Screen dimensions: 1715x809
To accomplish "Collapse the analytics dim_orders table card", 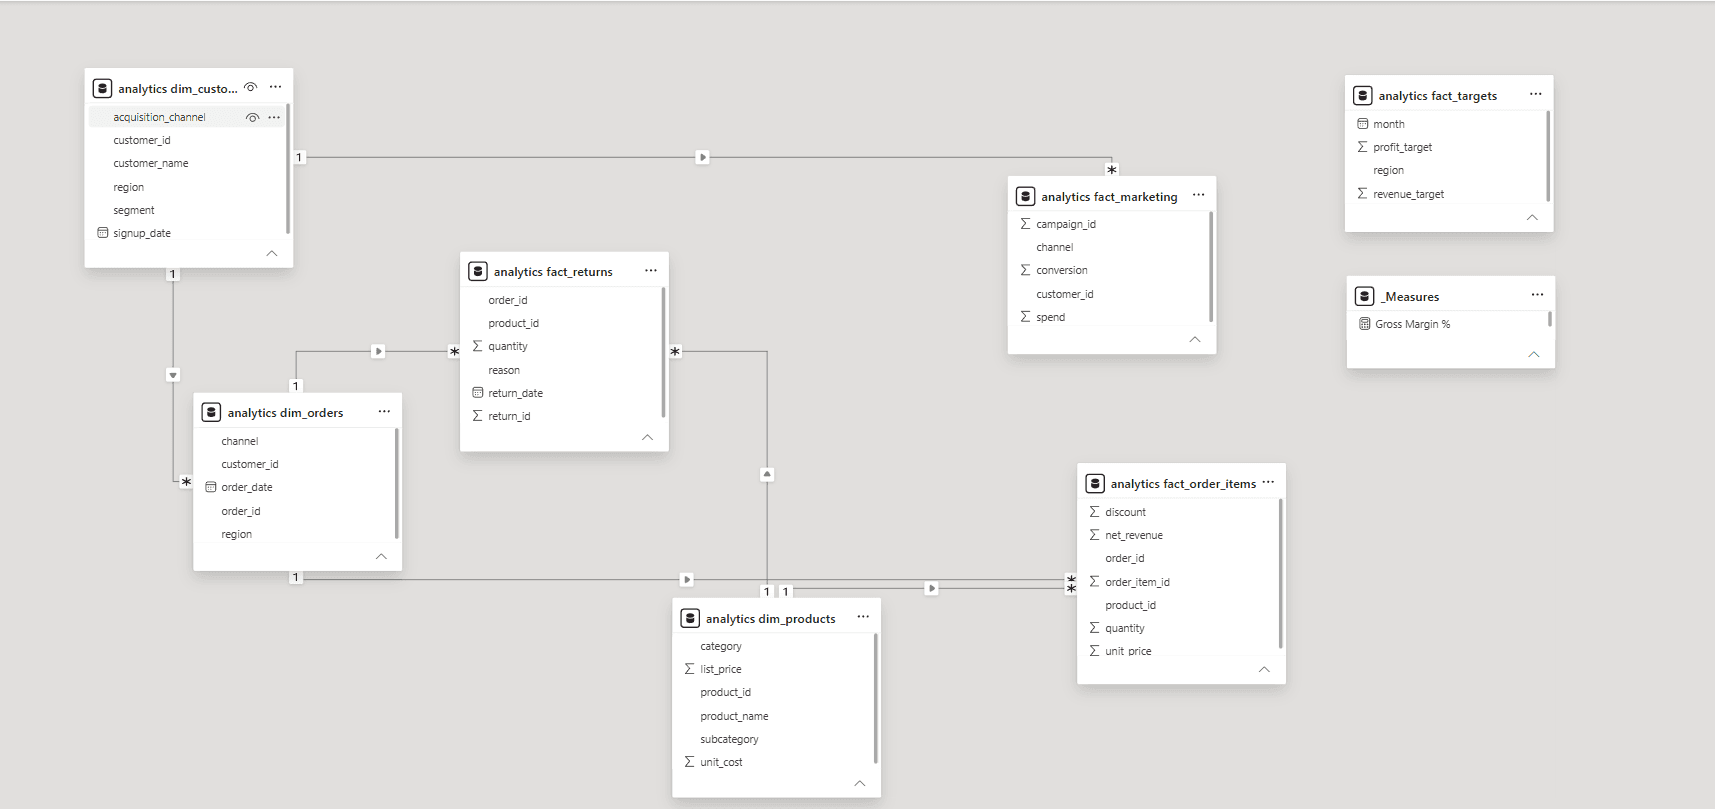I will coord(381,556).
